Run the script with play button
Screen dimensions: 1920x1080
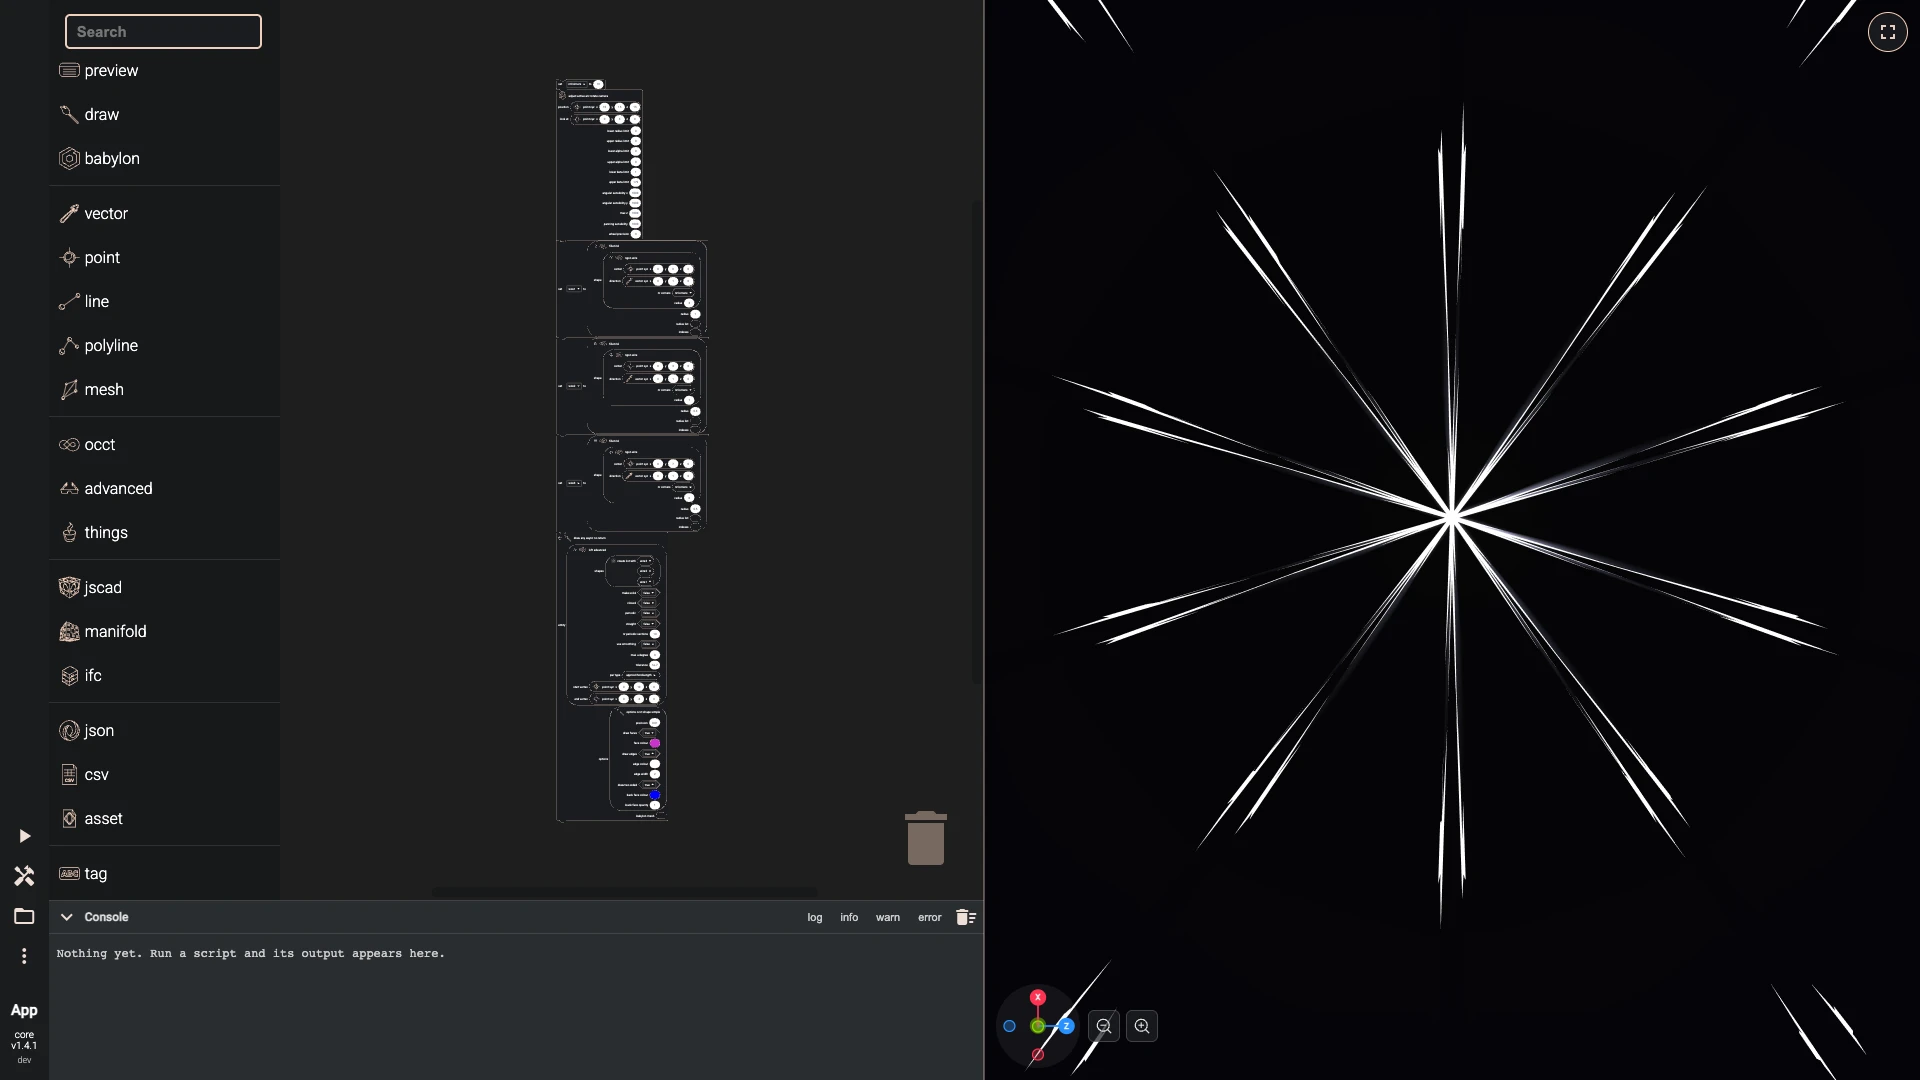coord(24,836)
